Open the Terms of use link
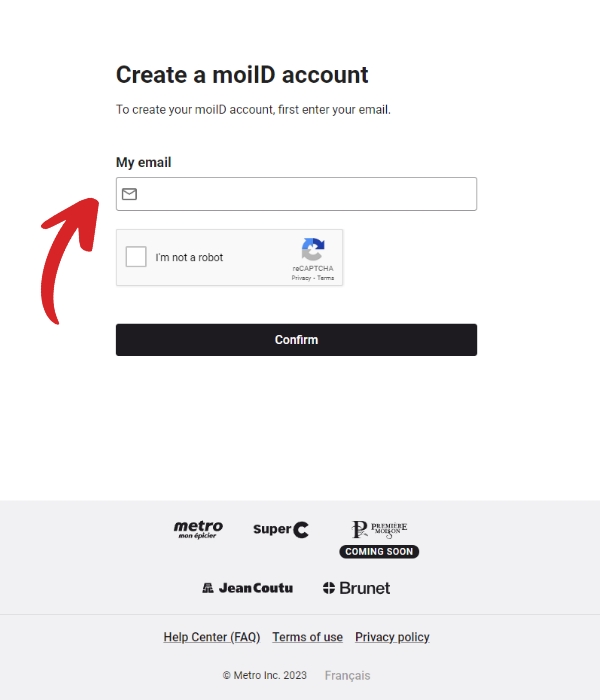Image resolution: width=600 pixels, height=700 pixels. tap(308, 637)
